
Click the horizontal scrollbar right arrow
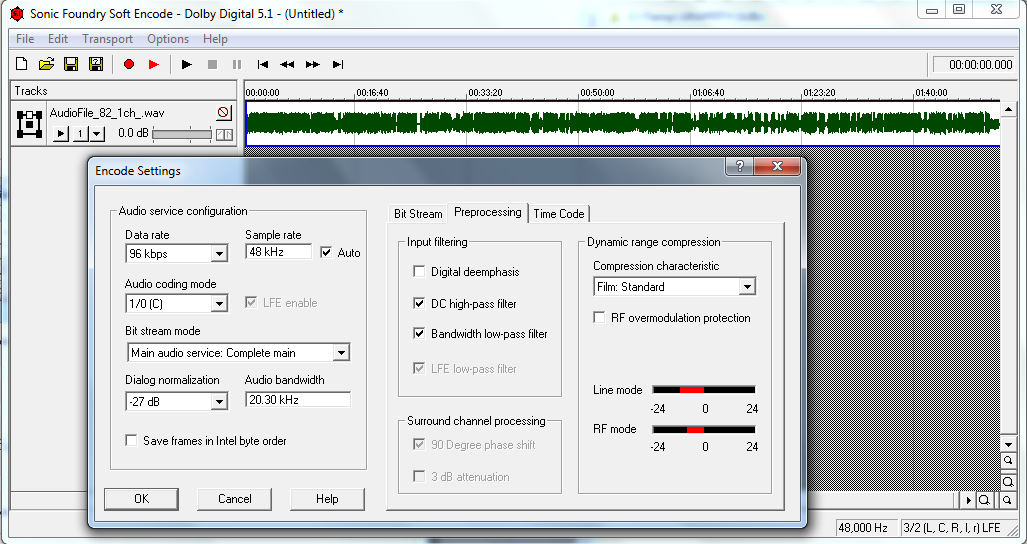coord(969,500)
